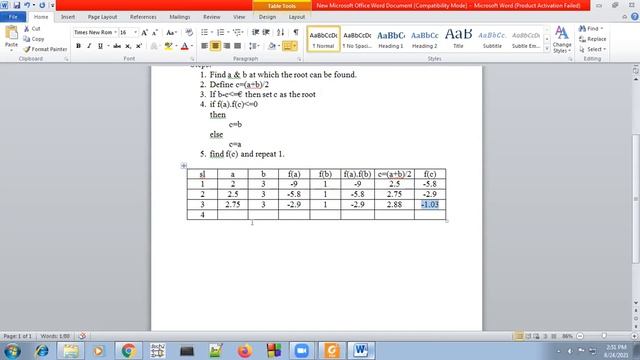Screen dimensions: 640x360
Task: Open Google Chrome from the taskbar
Action: tap(128, 351)
